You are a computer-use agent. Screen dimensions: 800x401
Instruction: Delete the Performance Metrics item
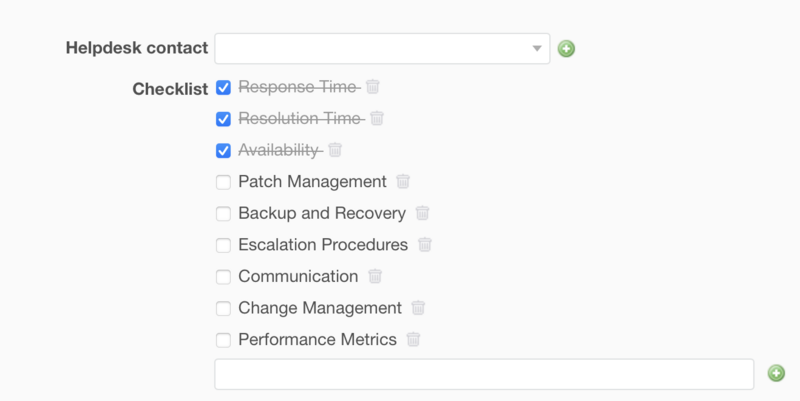414,339
